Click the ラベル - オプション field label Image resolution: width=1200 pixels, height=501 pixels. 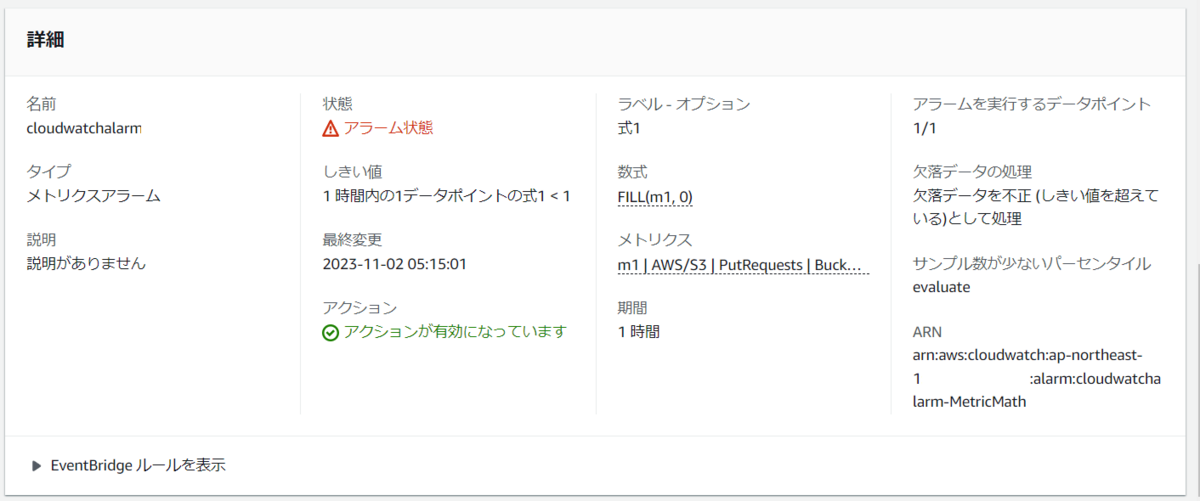tap(684, 104)
